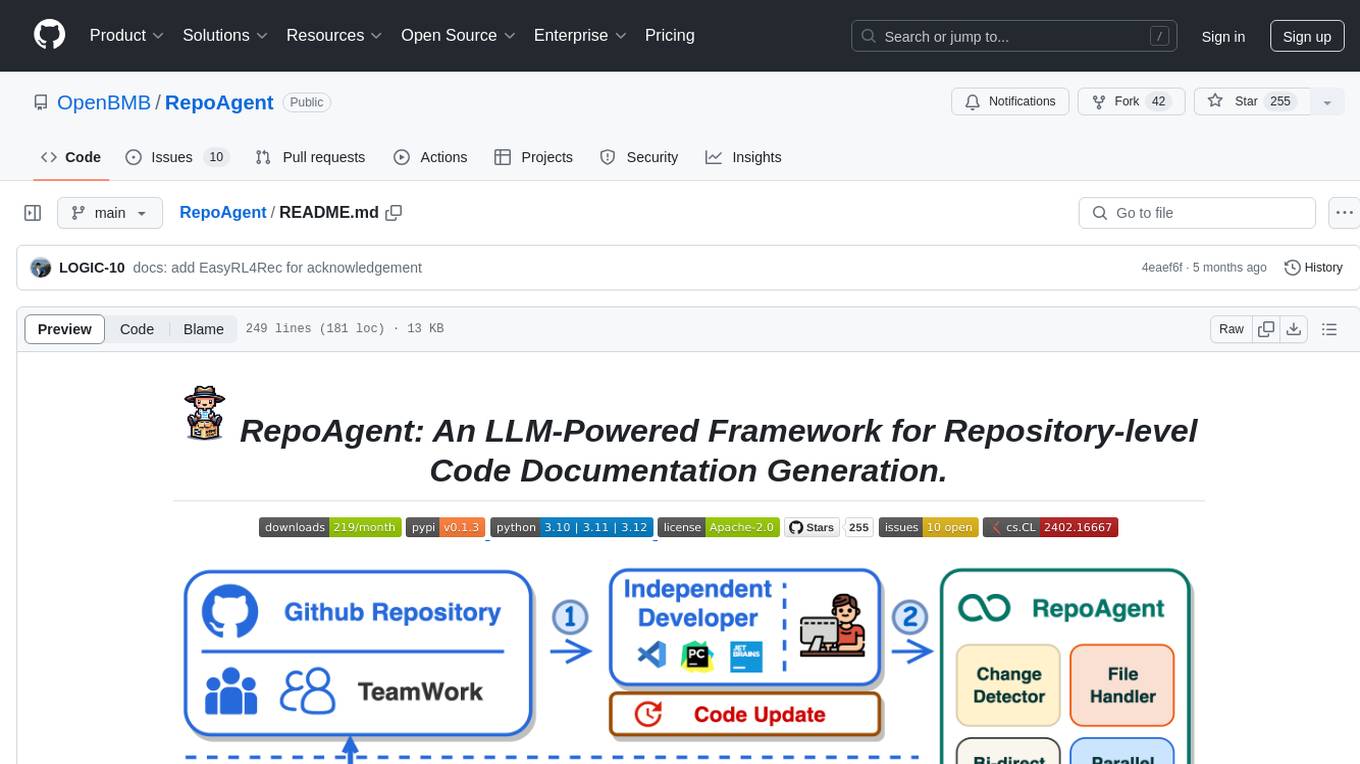Switch to the Projects tab

tap(533, 157)
